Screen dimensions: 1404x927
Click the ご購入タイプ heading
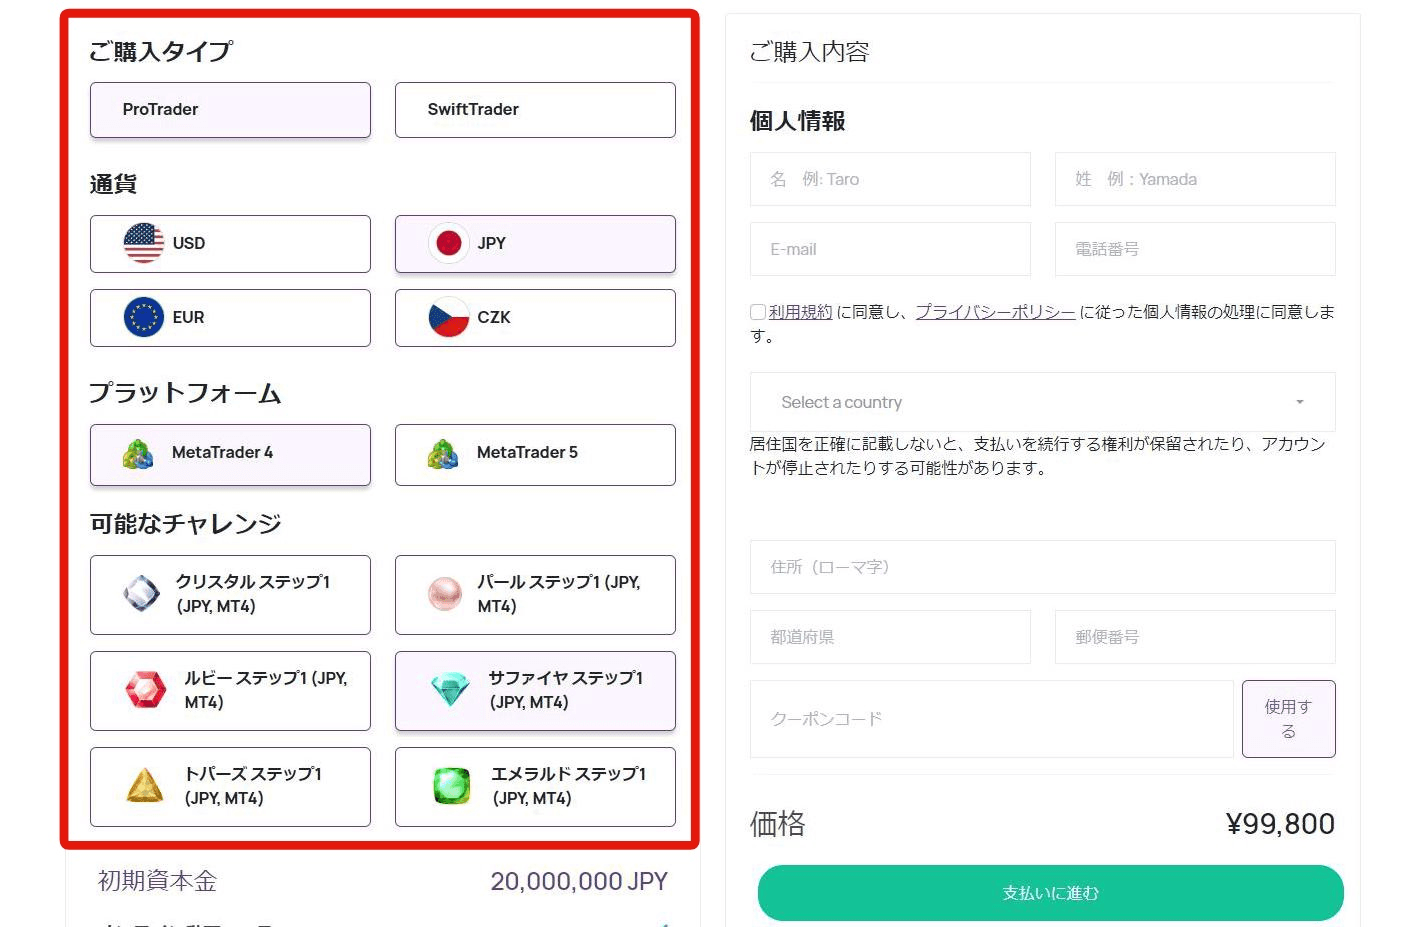coord(161,51)
